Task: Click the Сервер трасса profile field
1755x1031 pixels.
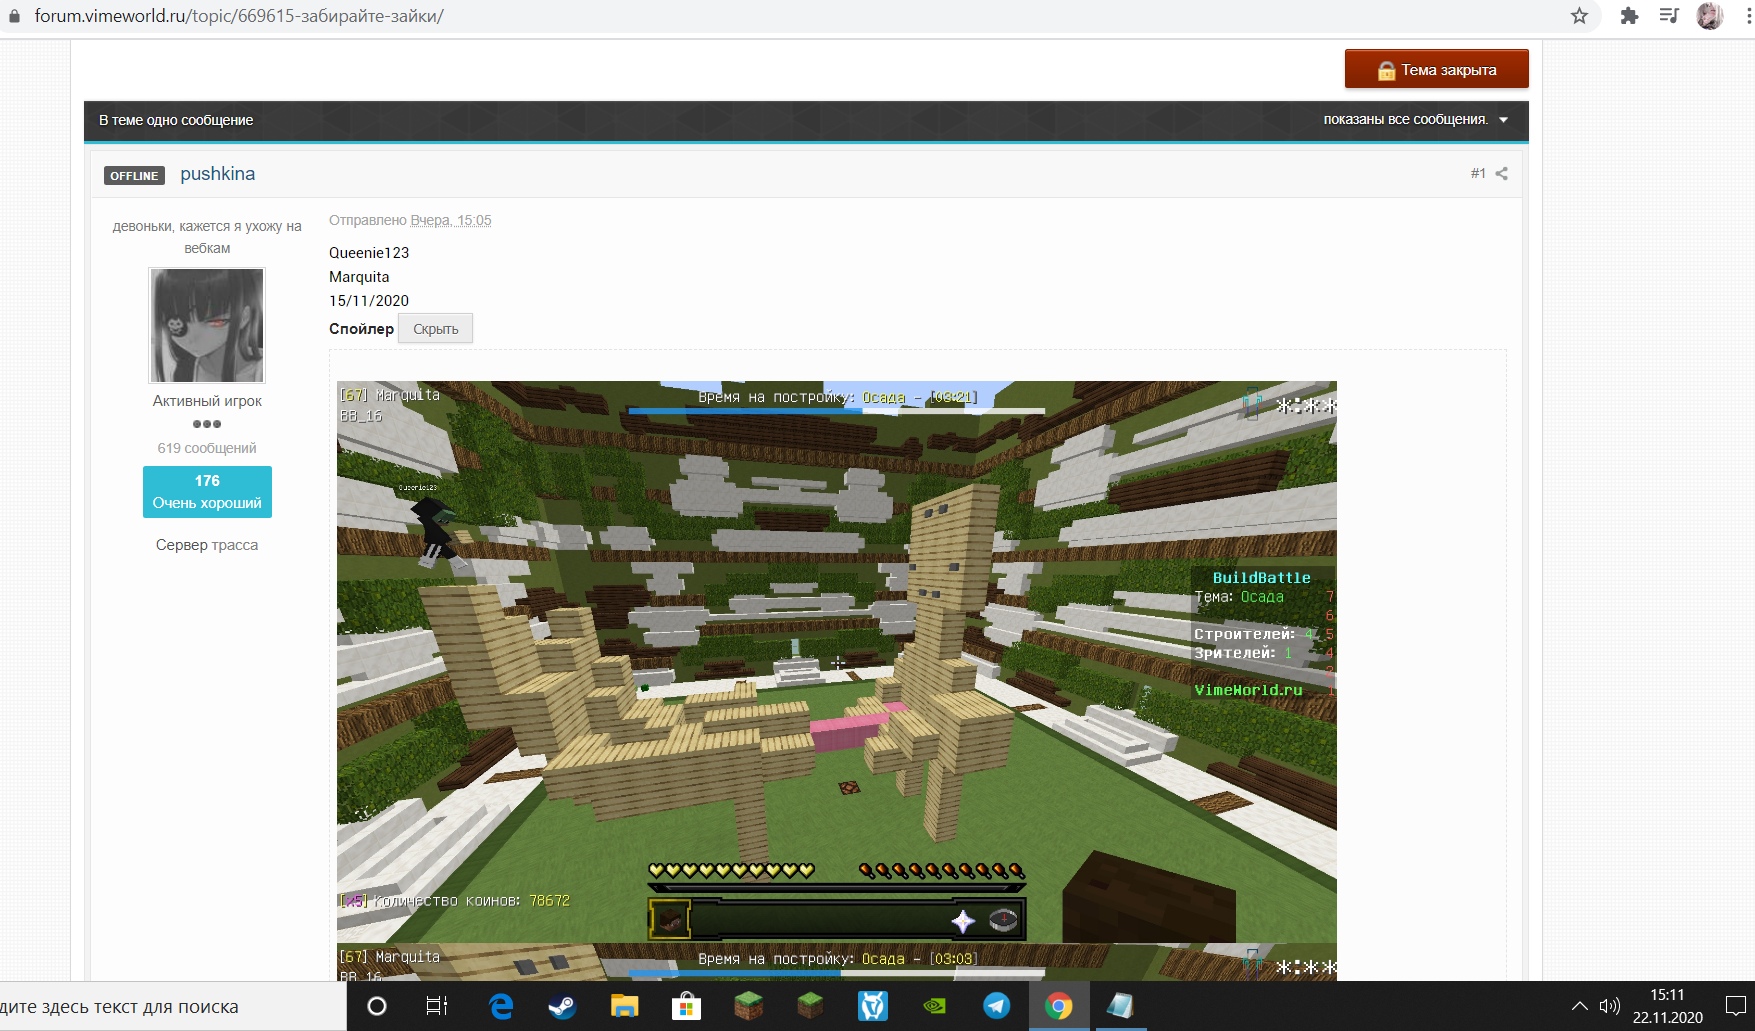Action: pos(207,545)
